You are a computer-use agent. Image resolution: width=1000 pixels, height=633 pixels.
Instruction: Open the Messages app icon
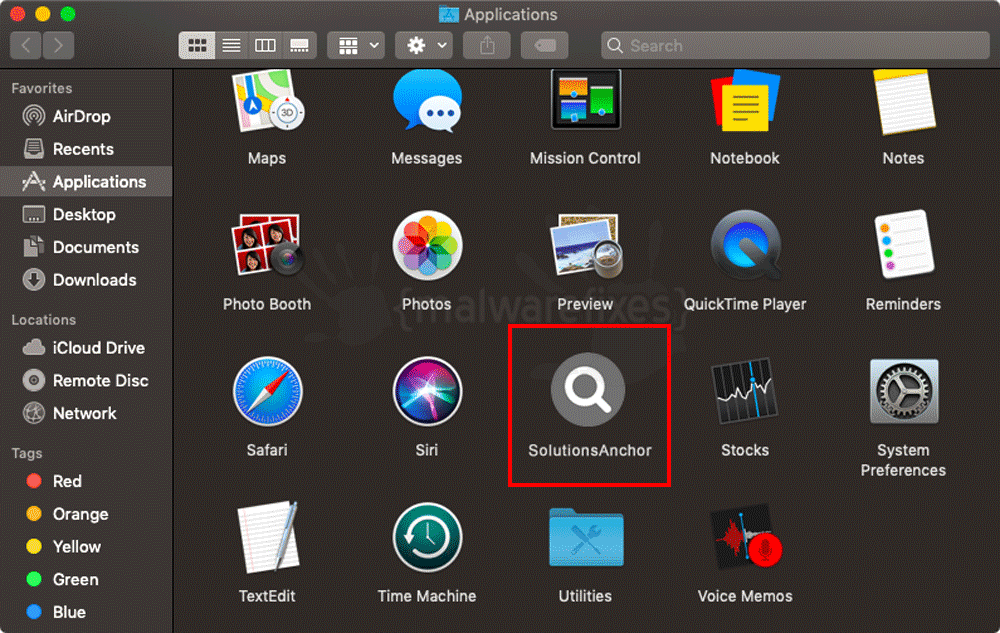[x=427, y=101]
